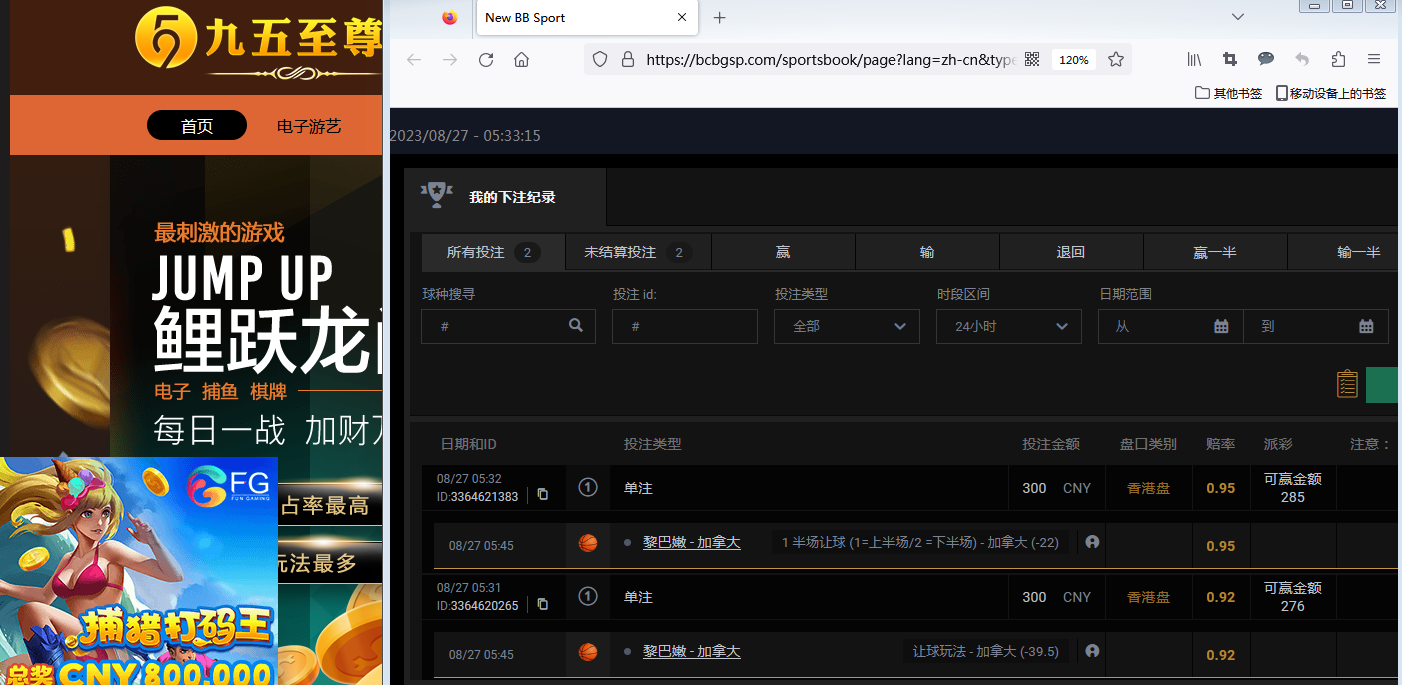
Task: Click the browser reload button
Action: point(486,60)
